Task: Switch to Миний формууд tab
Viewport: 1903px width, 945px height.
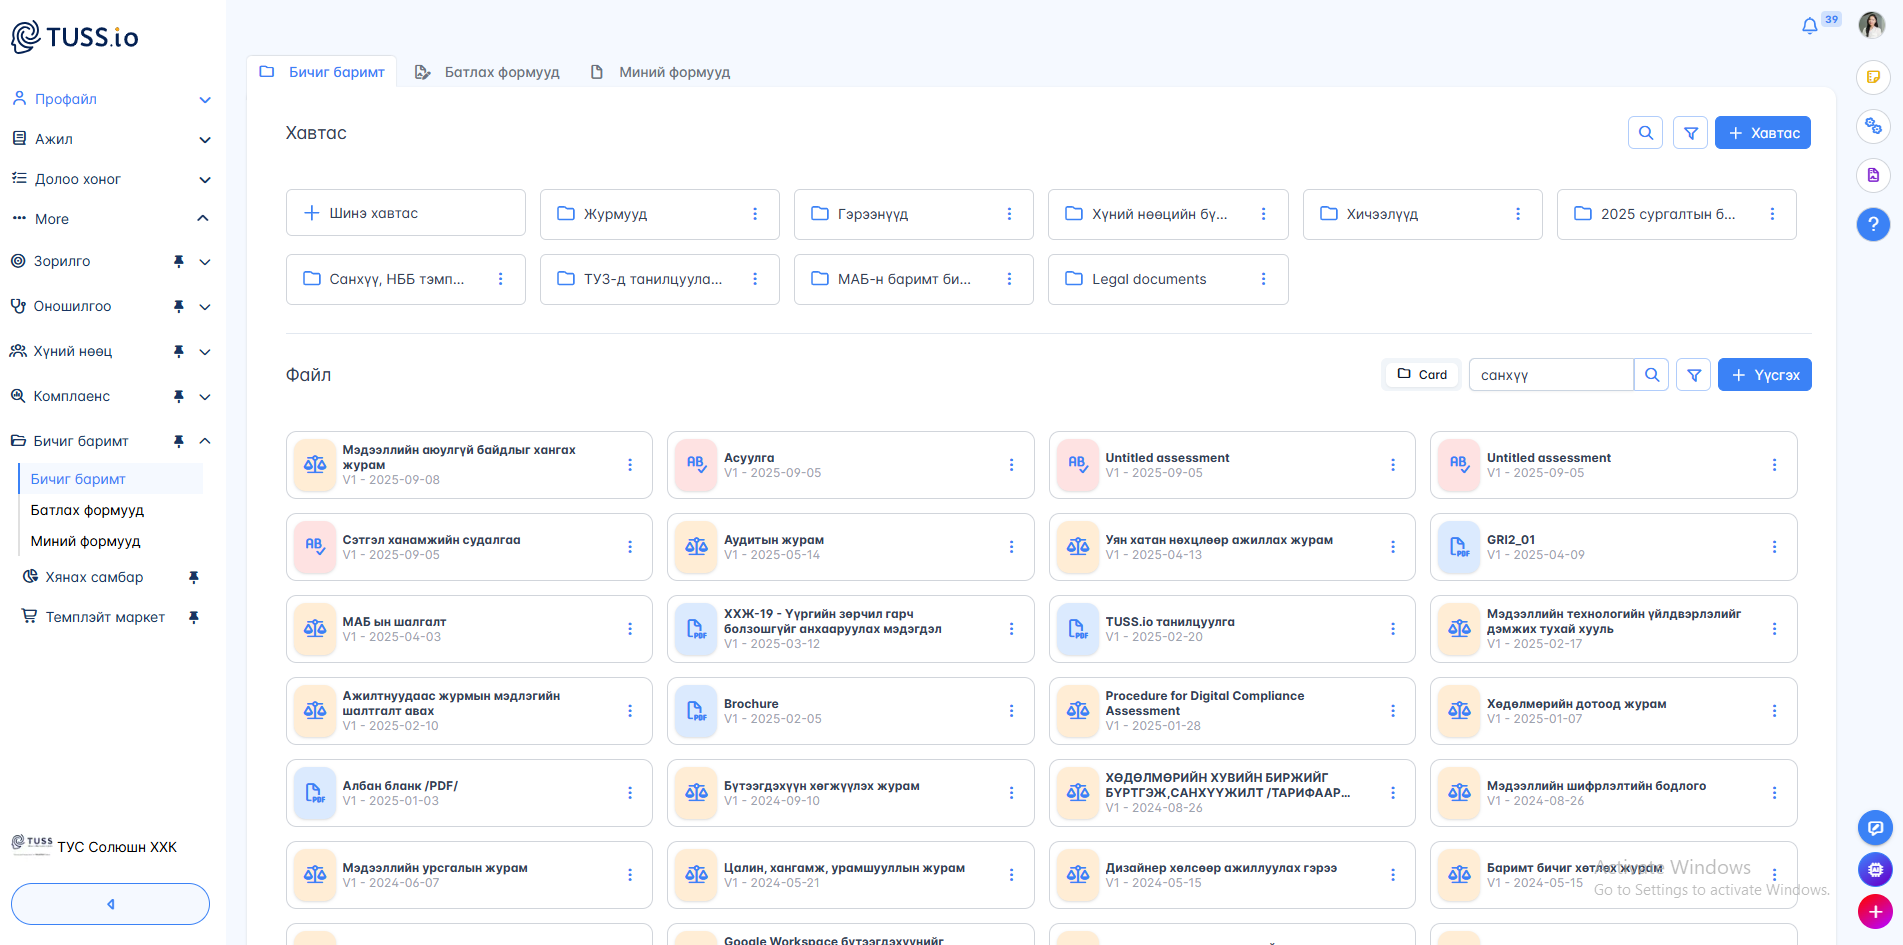Action: click(661, 72)
